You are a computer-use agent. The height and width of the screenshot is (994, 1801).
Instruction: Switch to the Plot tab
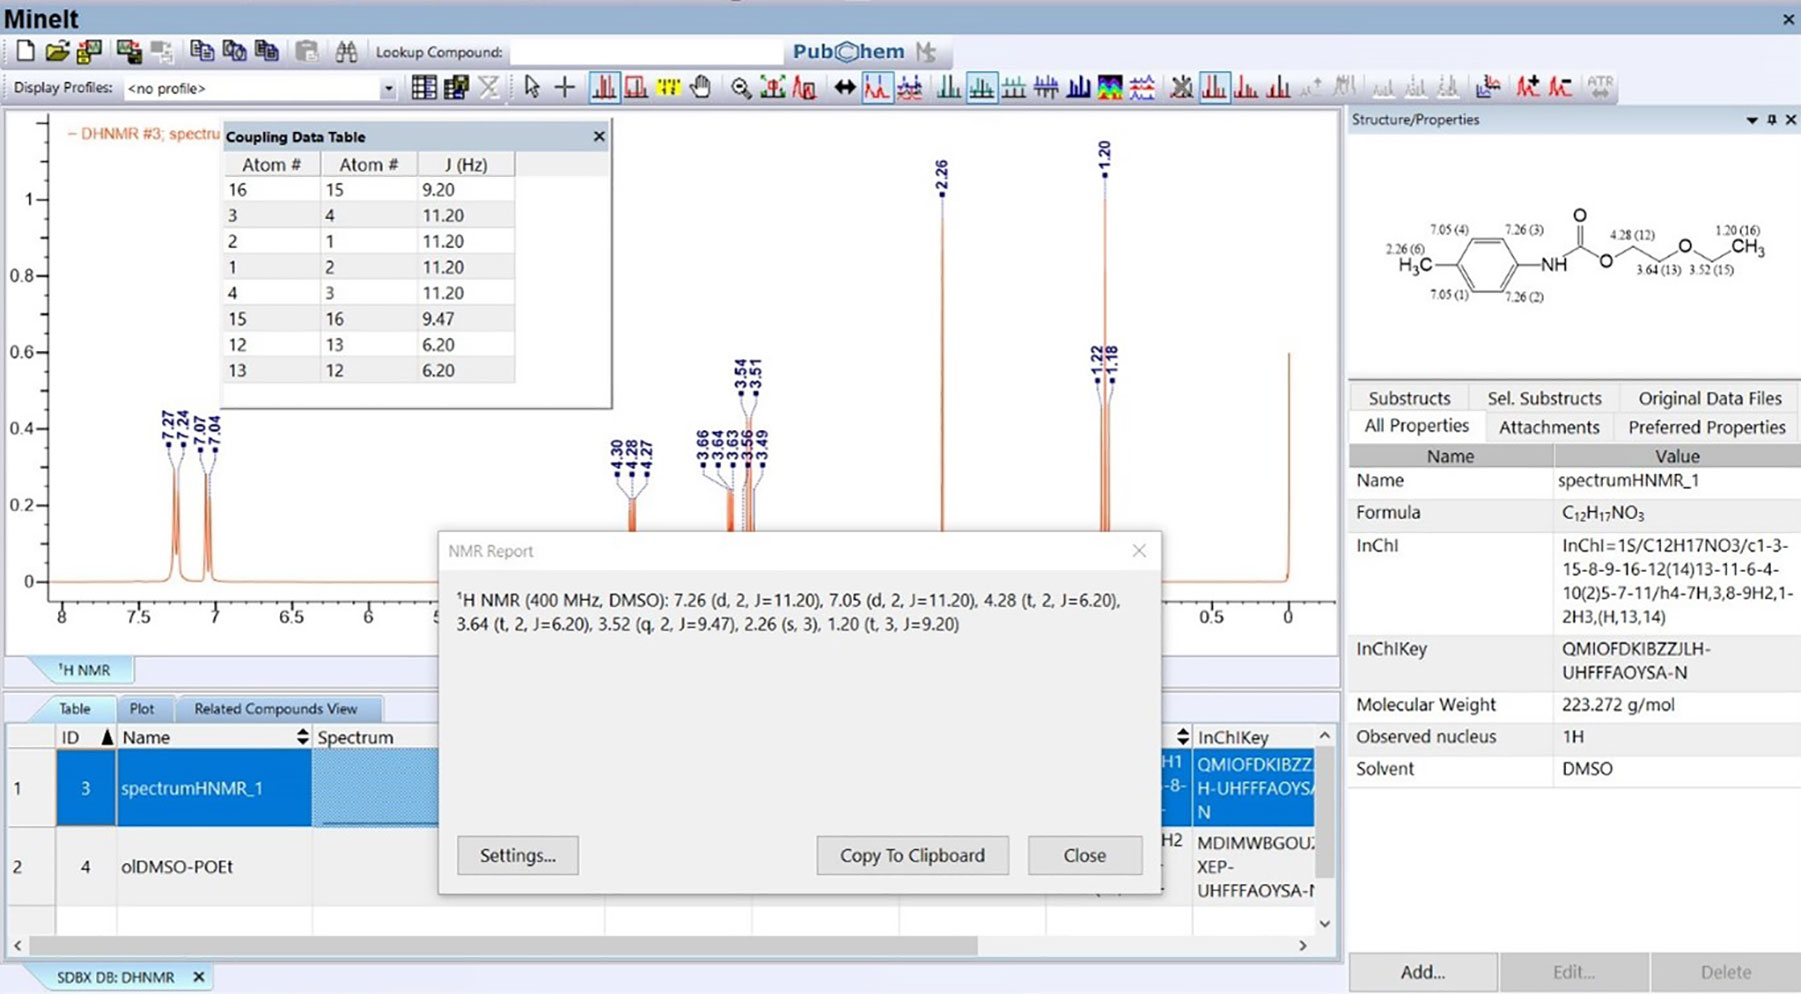click(142, 709)
